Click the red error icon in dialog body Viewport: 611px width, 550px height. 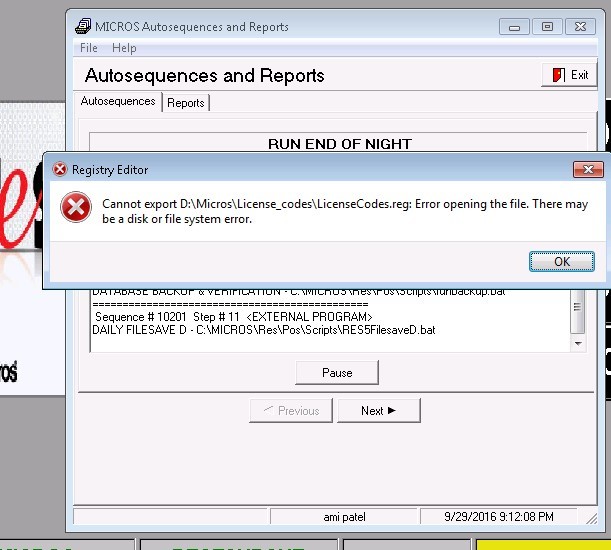tap(76, 207)
